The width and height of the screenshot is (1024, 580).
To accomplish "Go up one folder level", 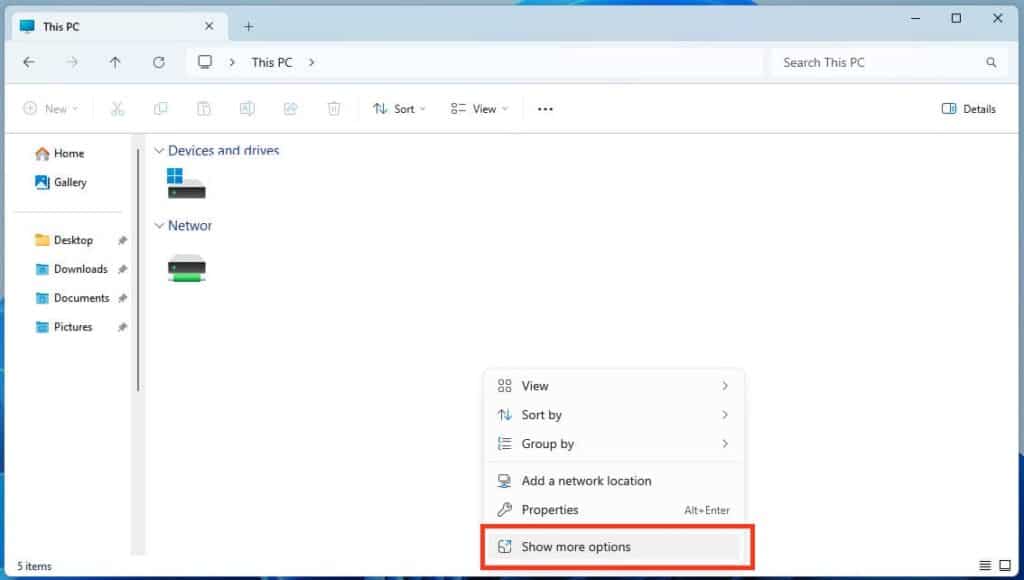I will tap(115, 62).
